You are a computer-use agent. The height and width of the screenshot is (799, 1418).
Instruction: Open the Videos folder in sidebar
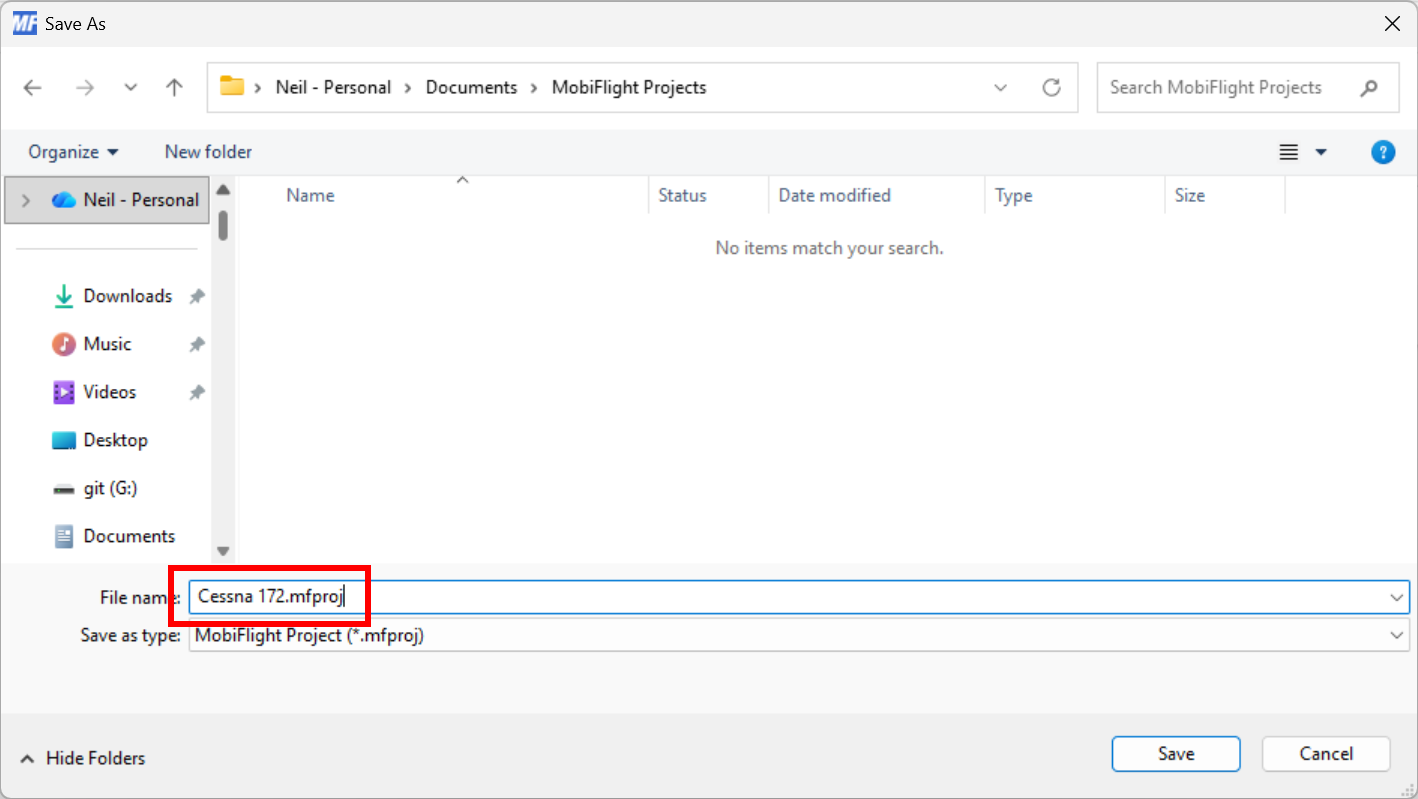tap(109, 392)
